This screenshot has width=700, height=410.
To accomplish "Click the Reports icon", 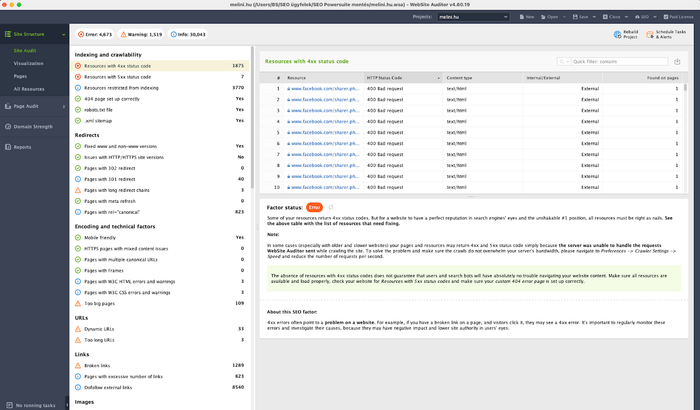I will click(8, 147).
